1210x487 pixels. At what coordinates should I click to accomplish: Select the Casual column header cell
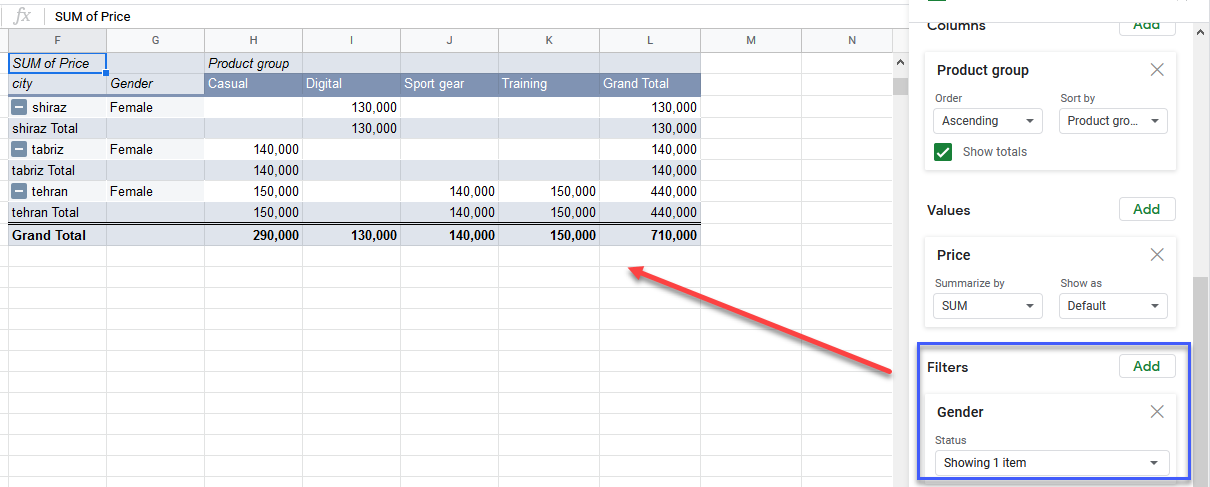tap(253, 84)
